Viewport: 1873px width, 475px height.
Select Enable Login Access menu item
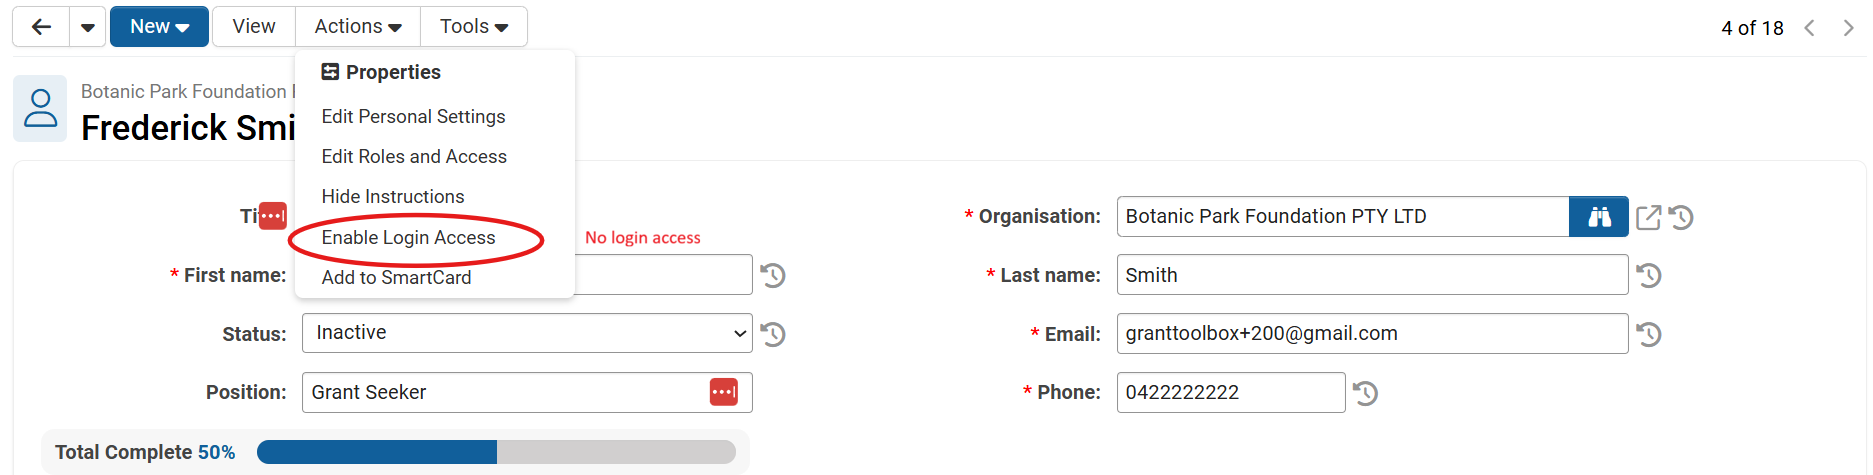408,238
